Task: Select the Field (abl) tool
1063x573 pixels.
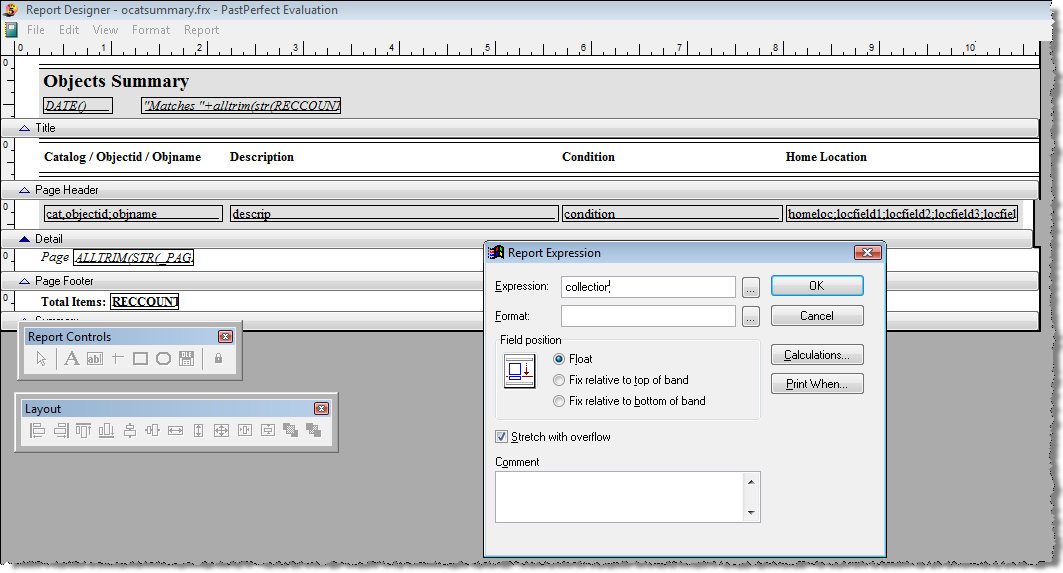Action: pos(95,359)
